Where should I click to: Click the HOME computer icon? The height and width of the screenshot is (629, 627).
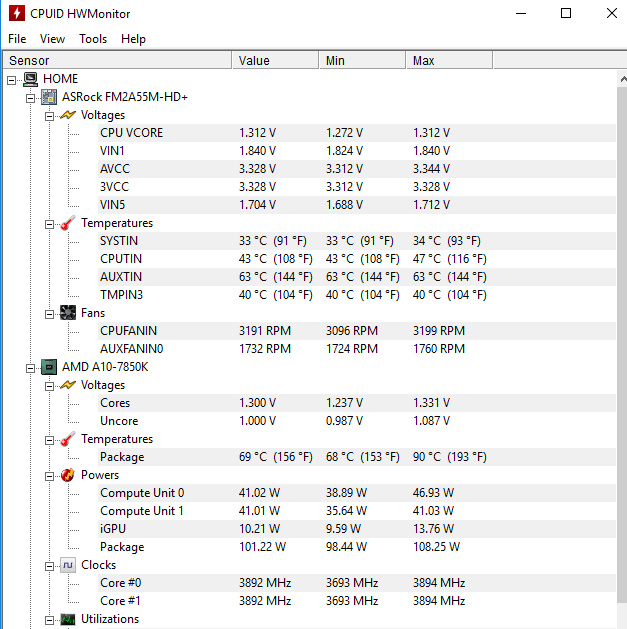point(30,79)
